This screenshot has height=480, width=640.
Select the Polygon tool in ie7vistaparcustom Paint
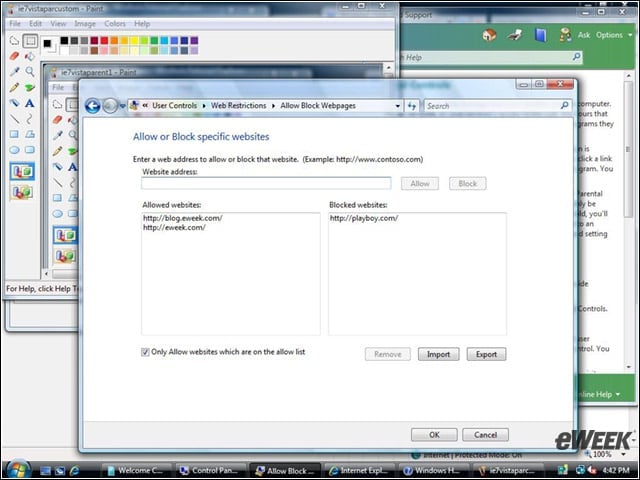pyautogui.click(x=30, y=134)
